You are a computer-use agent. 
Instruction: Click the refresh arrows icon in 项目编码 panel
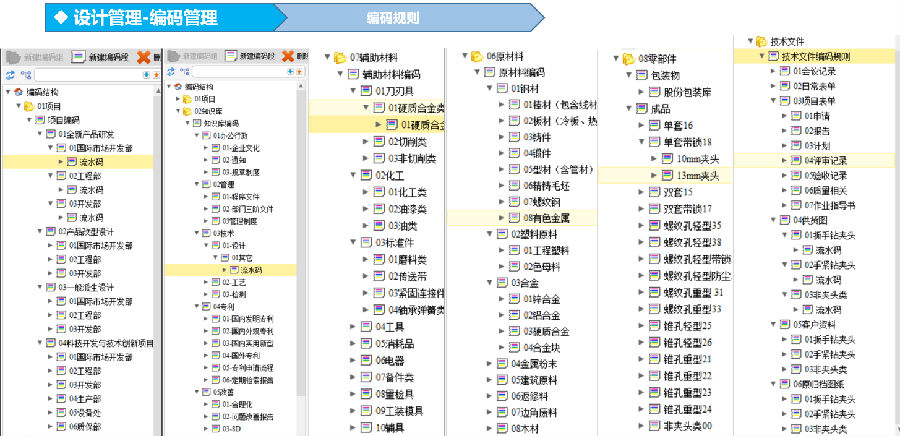point(10,75)
